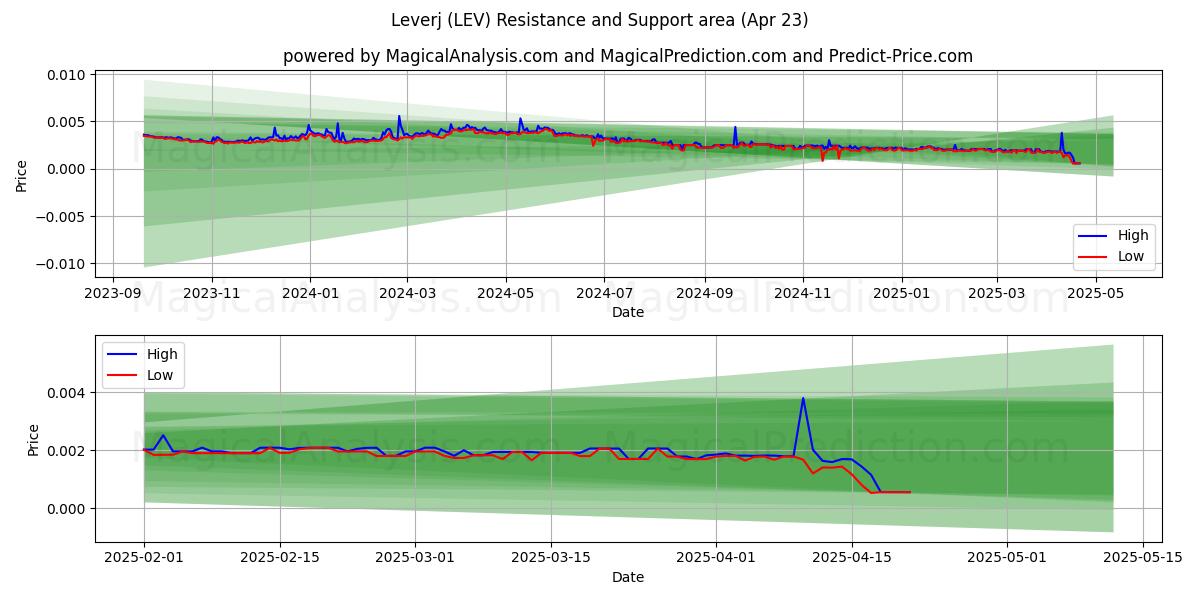Click the '2024-09' tick label

tap(704, 292)
